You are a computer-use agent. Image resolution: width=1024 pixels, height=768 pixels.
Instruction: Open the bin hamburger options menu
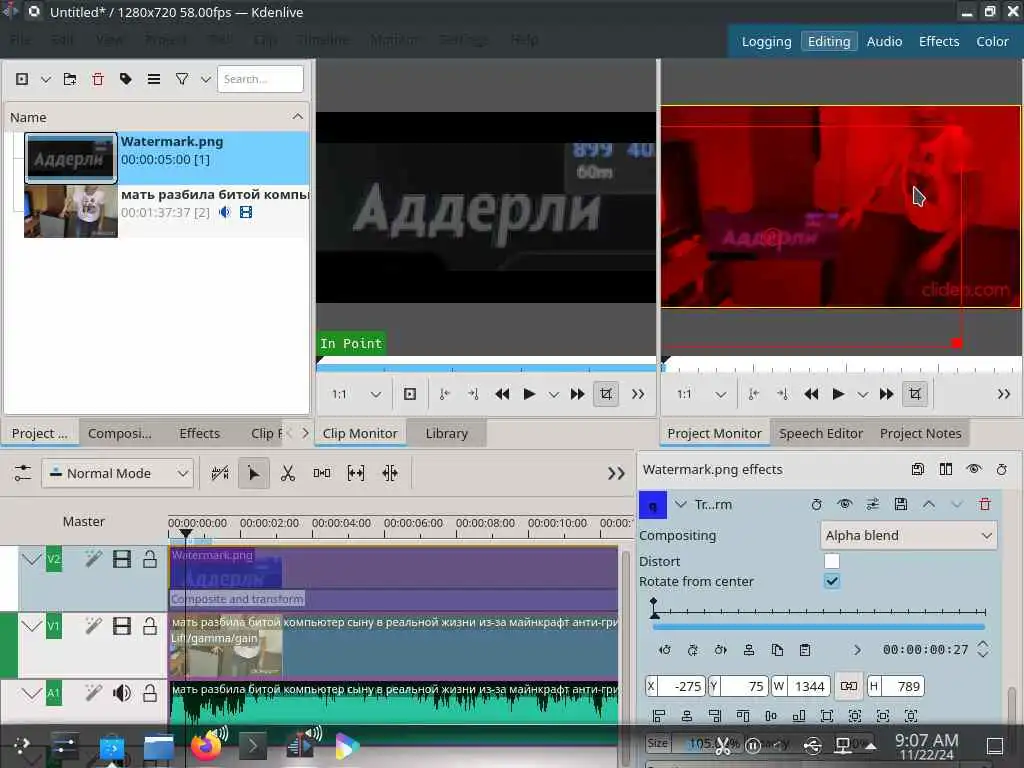point(154,79)
